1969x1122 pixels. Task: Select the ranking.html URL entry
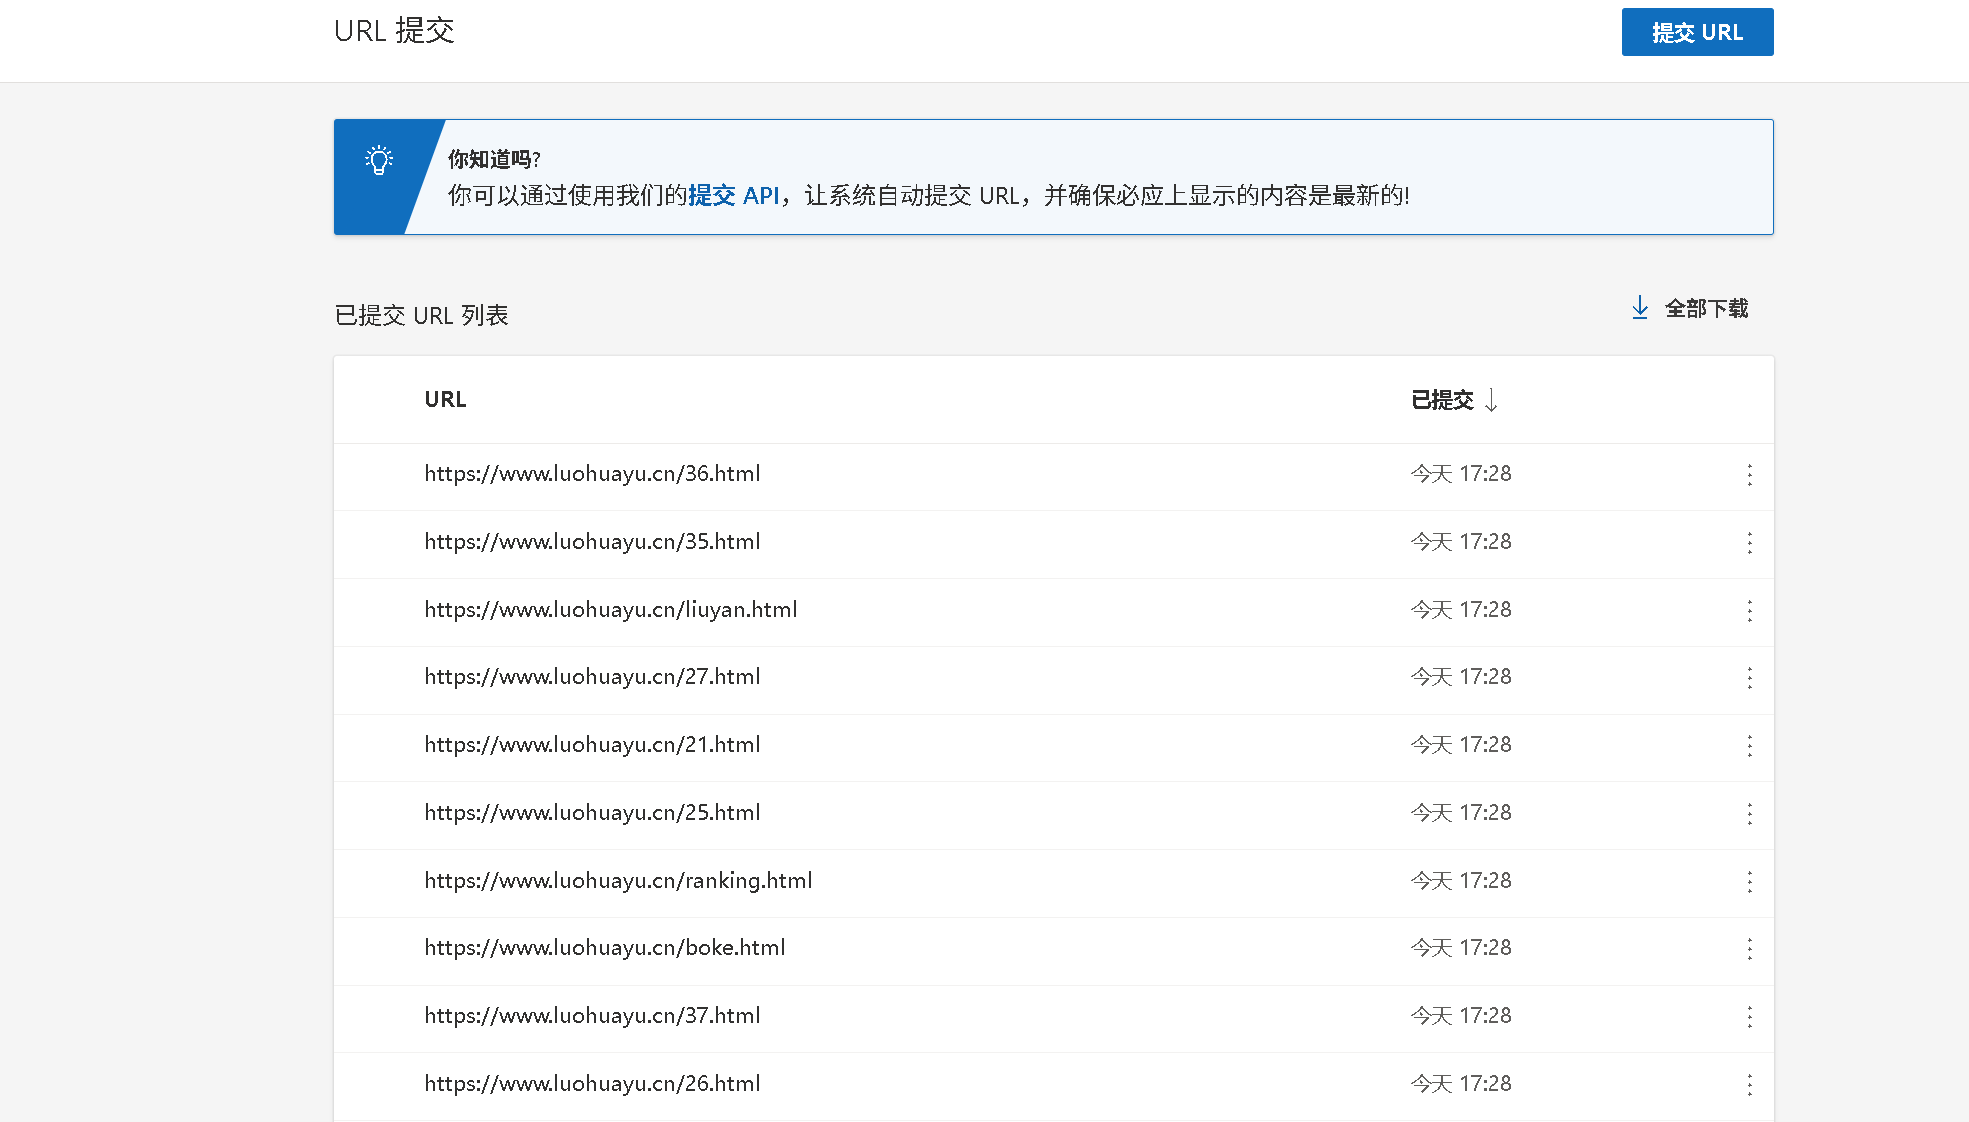point(618,881)
